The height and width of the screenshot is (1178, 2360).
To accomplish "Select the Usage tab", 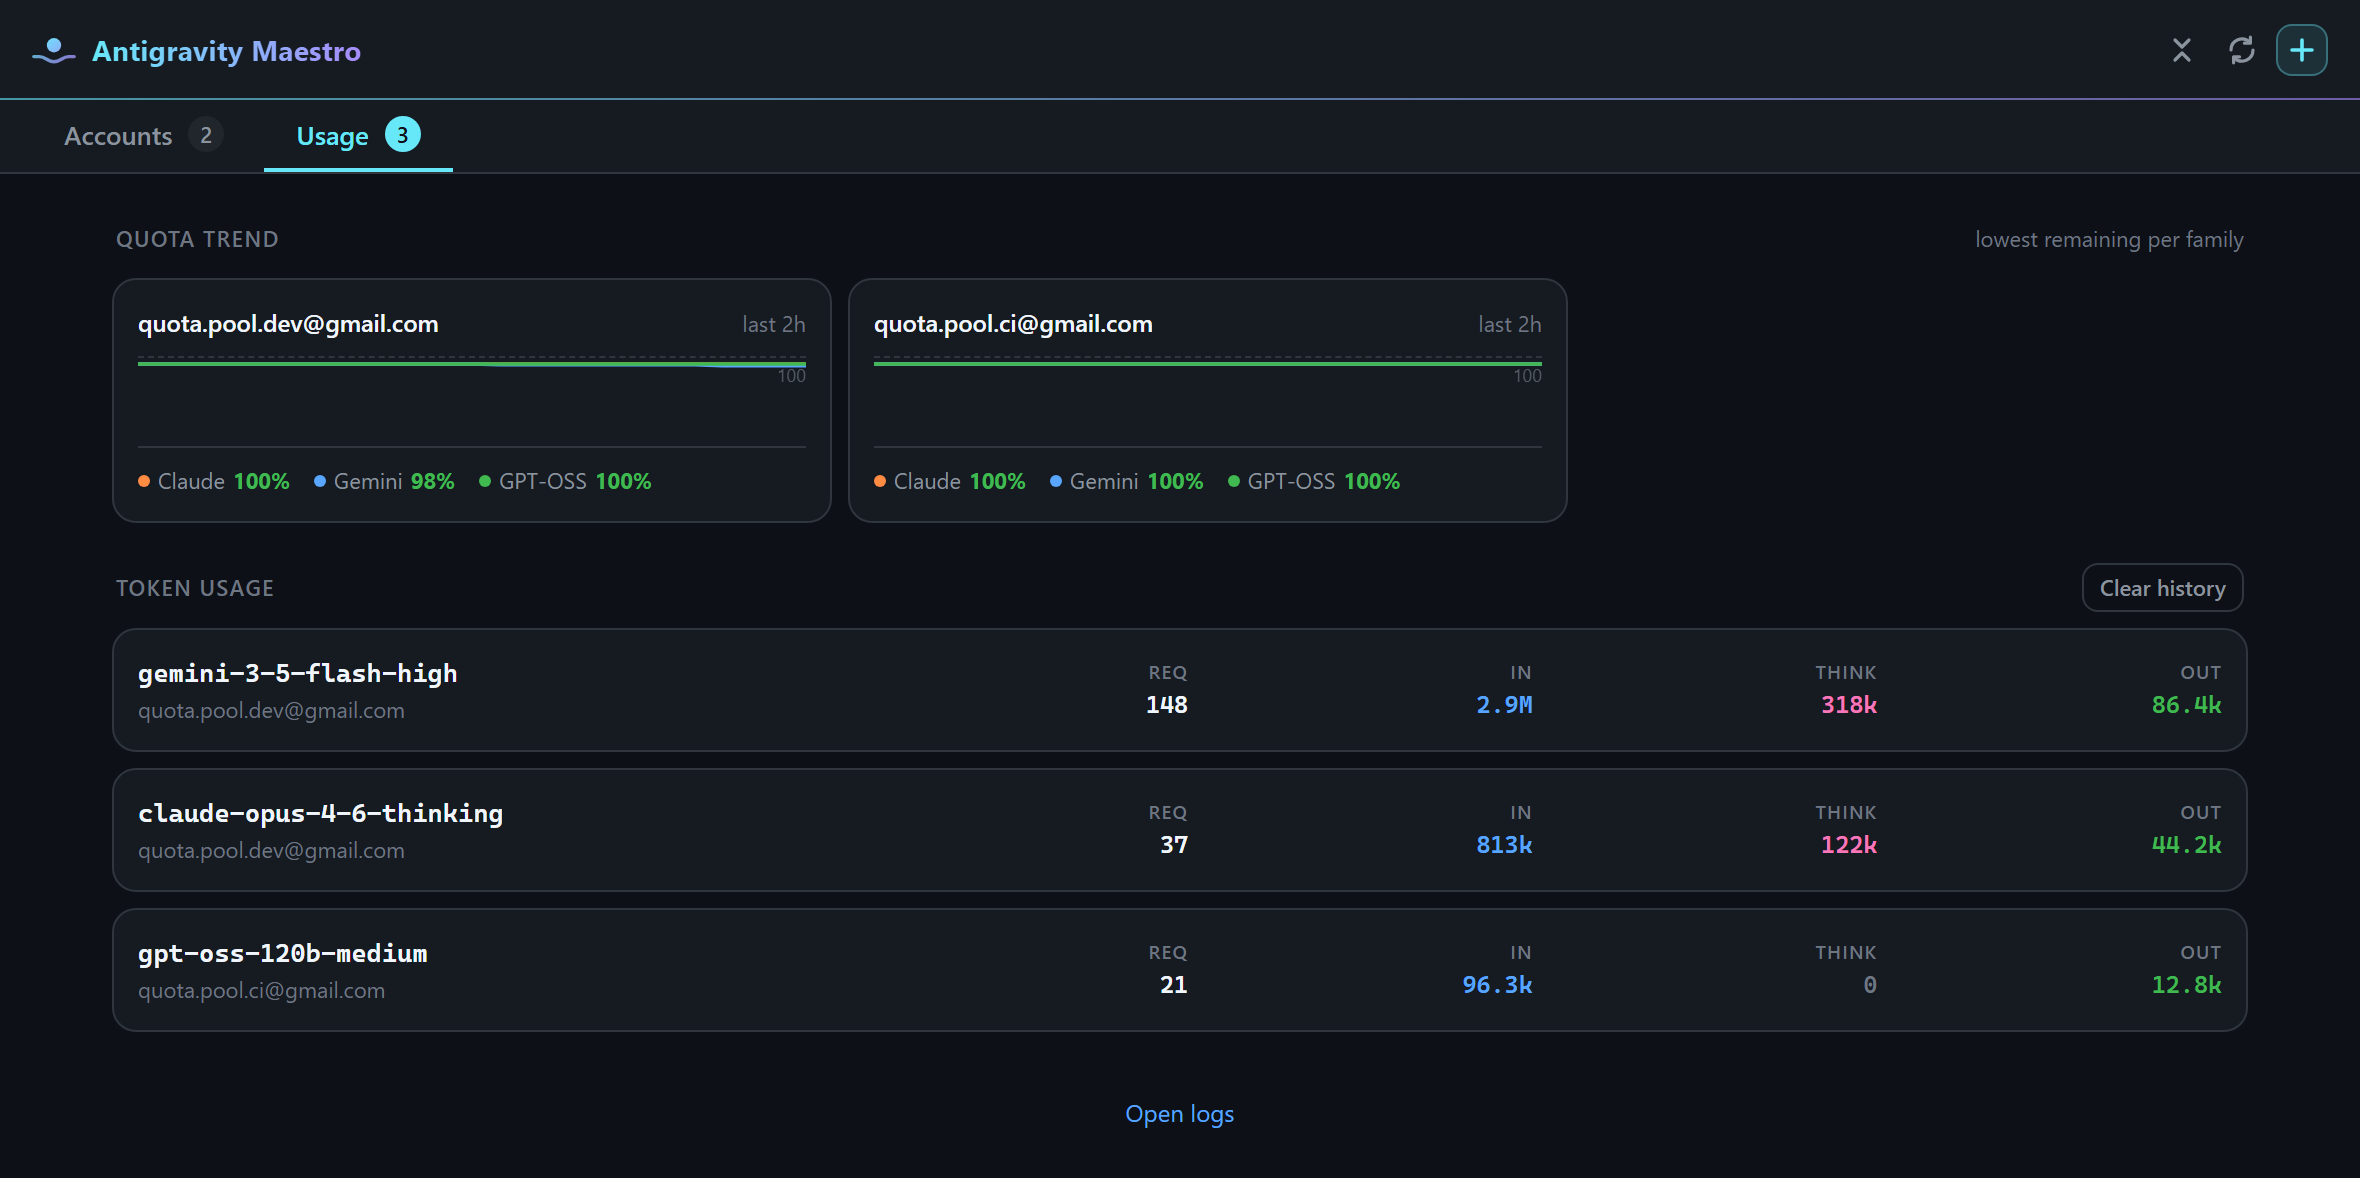I will [358, 136].
